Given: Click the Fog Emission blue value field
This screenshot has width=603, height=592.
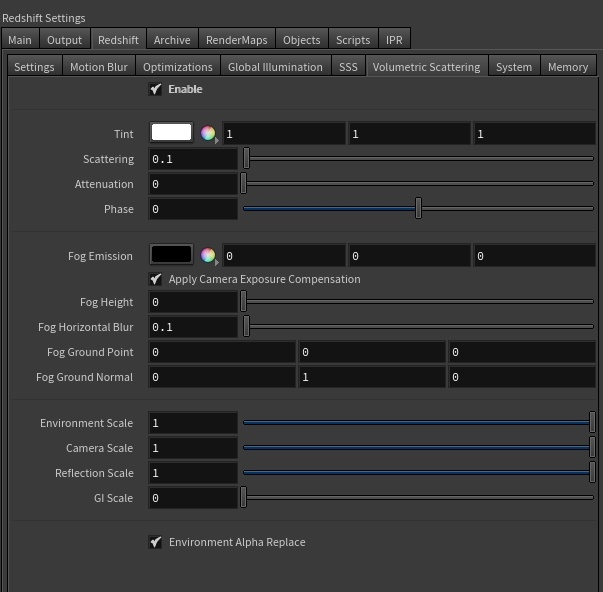Looking at the screenshot, I should click(535, 255).
